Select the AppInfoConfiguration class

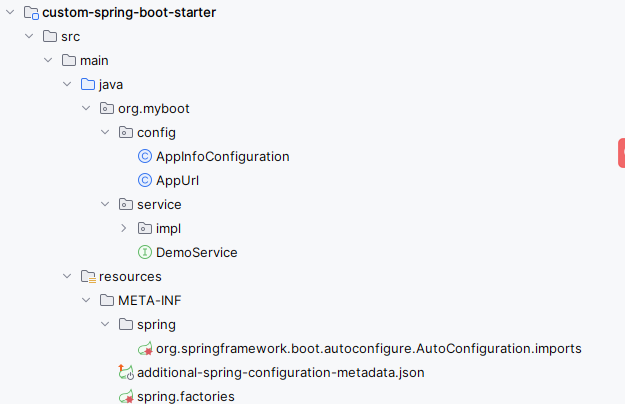point(222,157)
